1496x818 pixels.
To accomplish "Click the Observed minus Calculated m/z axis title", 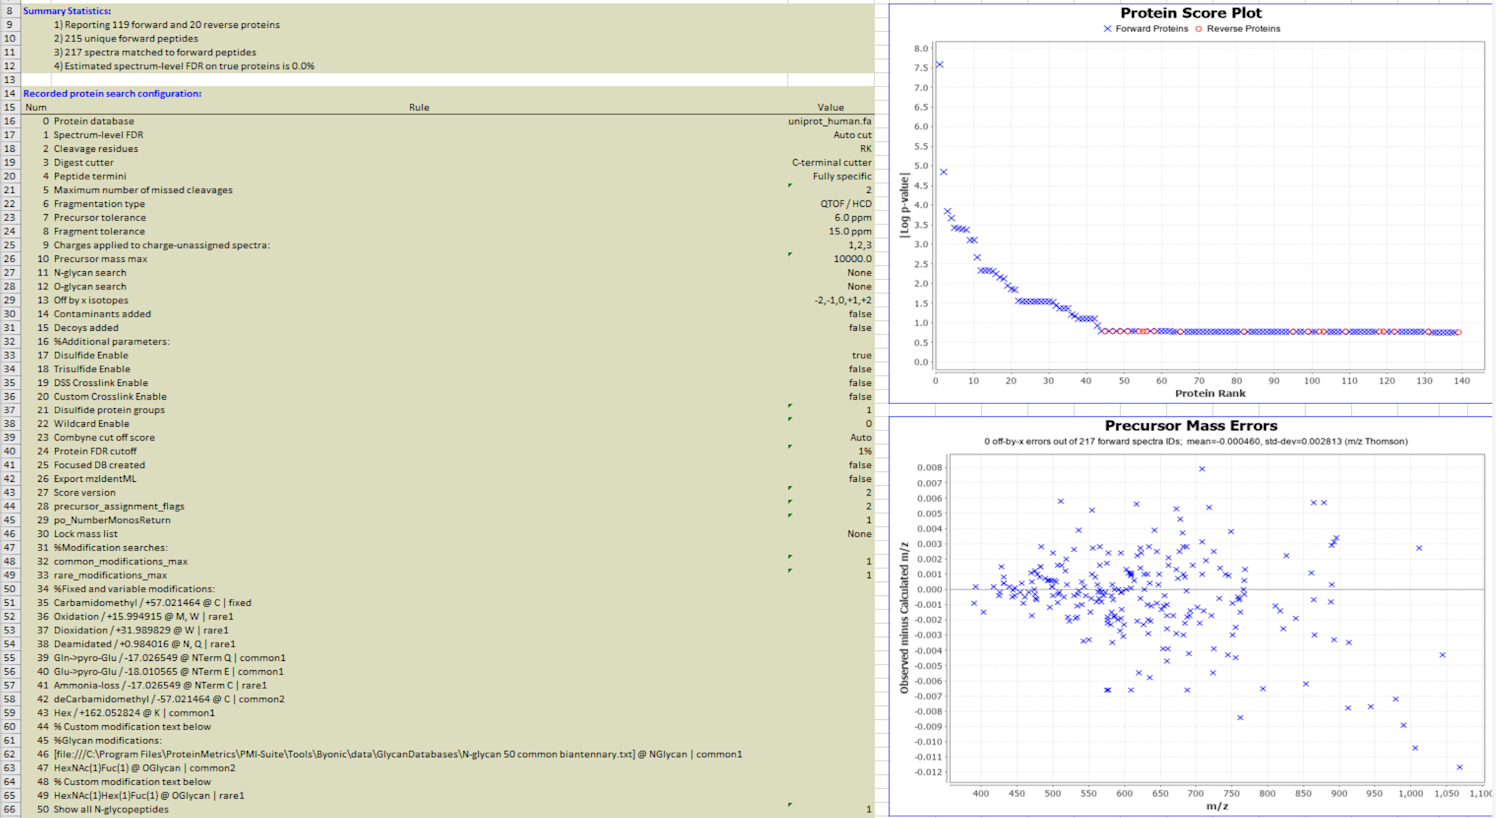I will (904, 618).
